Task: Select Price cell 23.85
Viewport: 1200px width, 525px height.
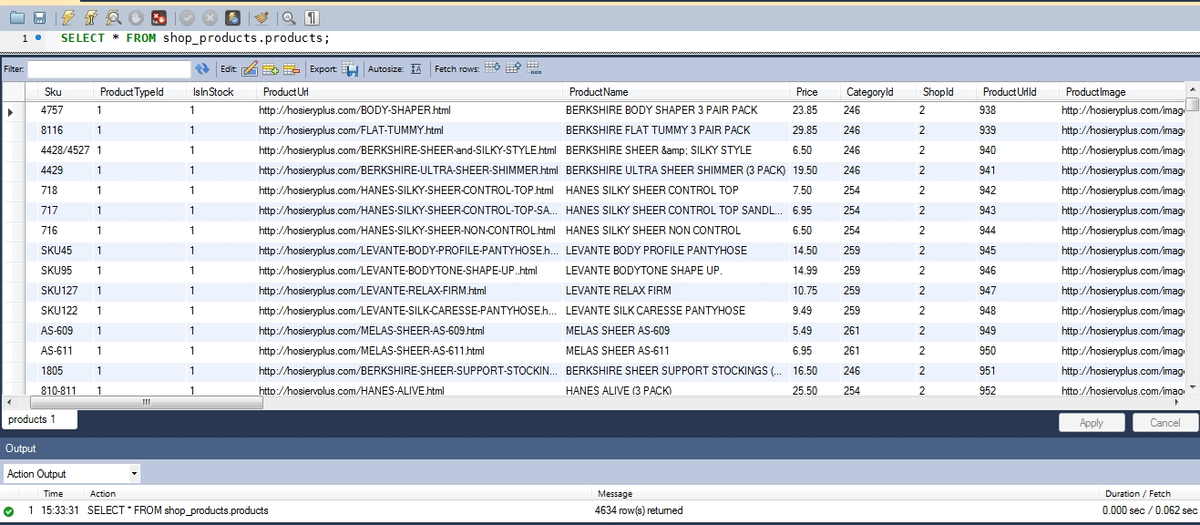Action: pyautogui.click(x=814, y=110)
